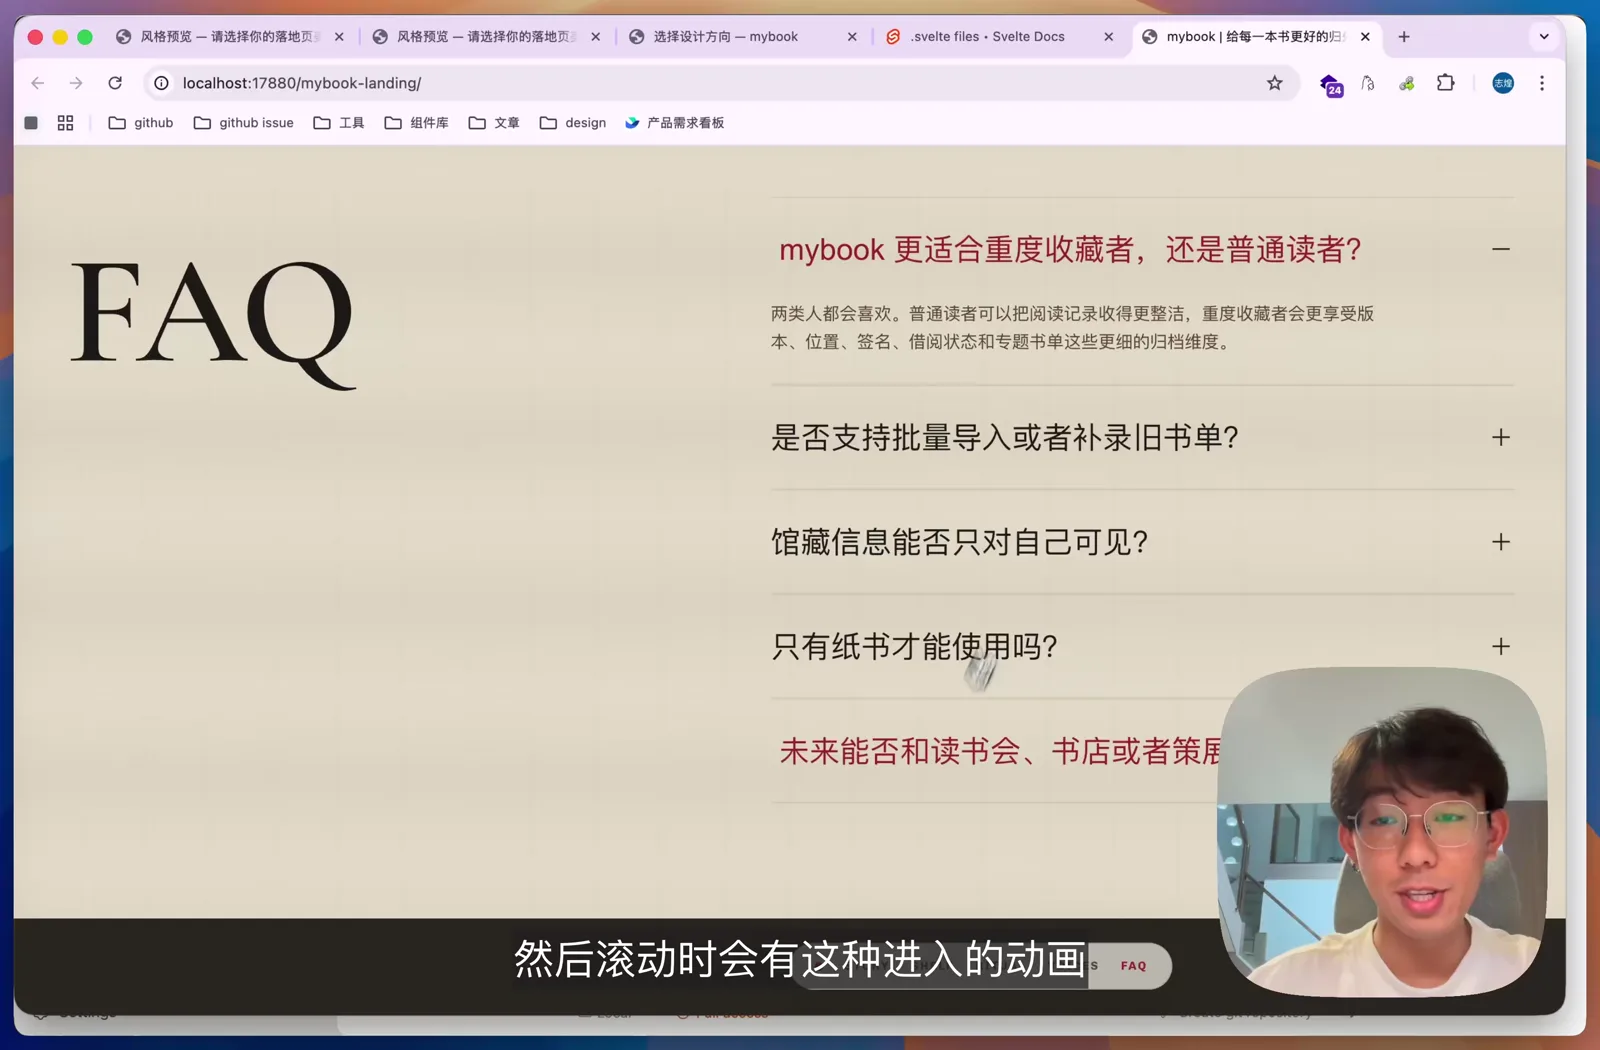1600x1050 pixels.
Task: Close the second 风格预览 tab
Action: 596,37
